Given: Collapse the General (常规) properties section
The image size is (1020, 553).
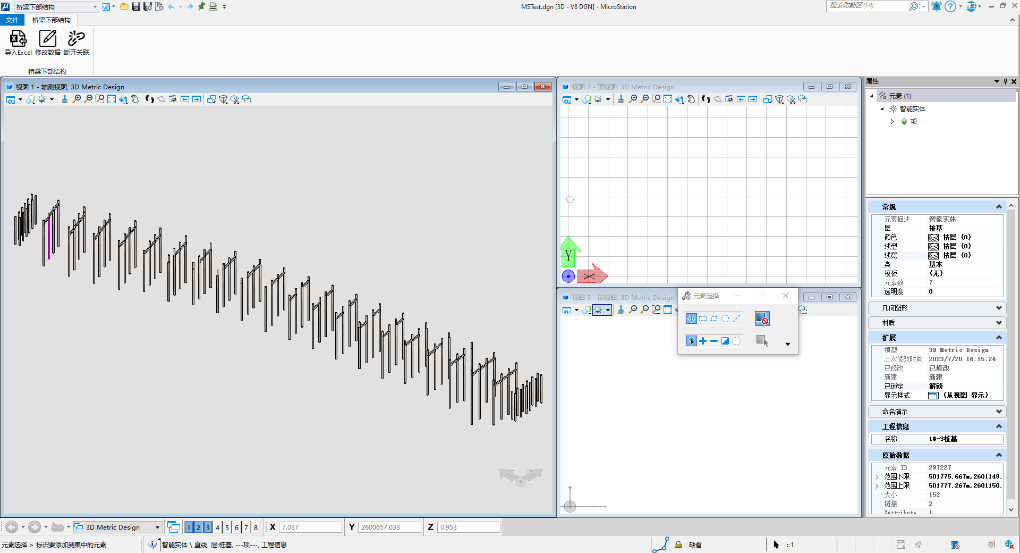Looking at the screenshot, I should [999, 206].
